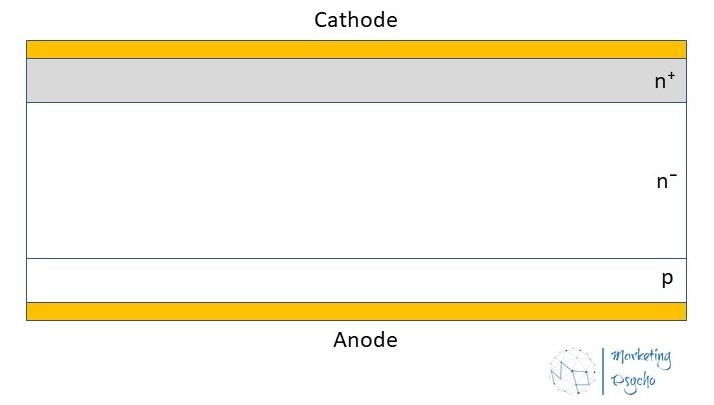Click the Cathode label above the diagram
This screenshot has width=714, height=405.
pos(356,20)
